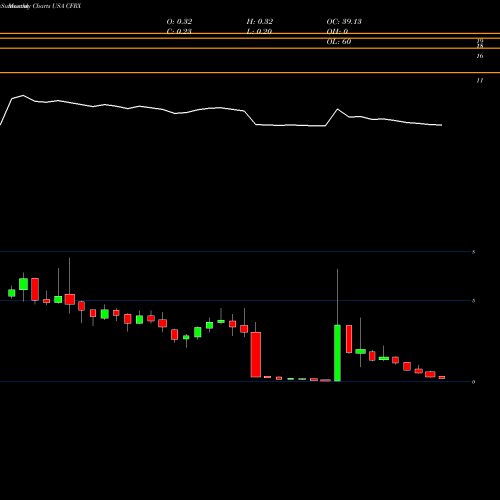Click the 11 label on the right axis

pos(480,81)
